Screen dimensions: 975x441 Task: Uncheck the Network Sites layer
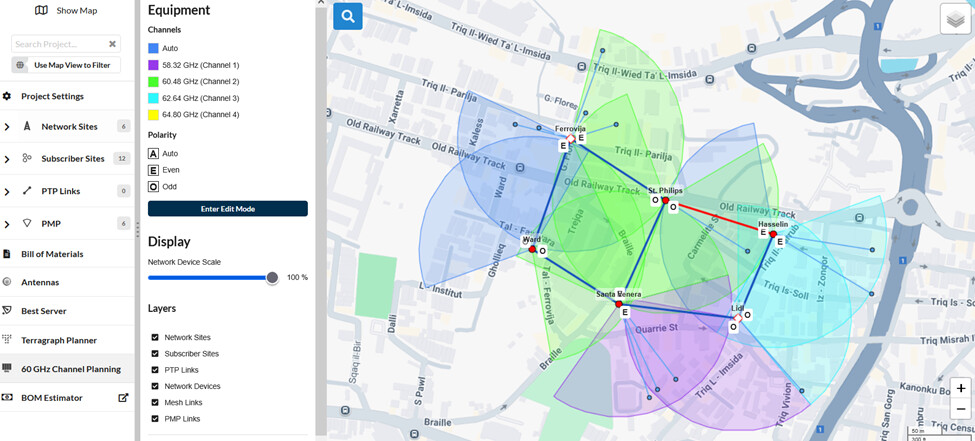(155, 338)
